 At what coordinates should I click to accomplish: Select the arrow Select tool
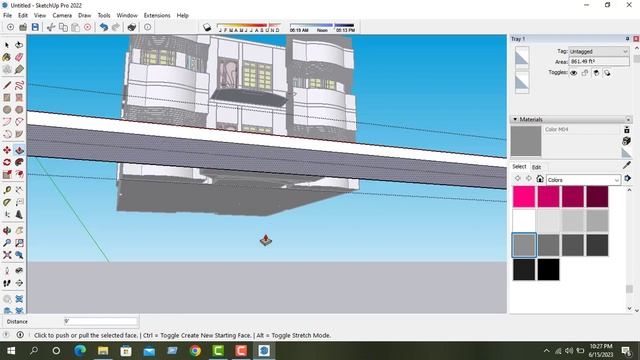7,45
